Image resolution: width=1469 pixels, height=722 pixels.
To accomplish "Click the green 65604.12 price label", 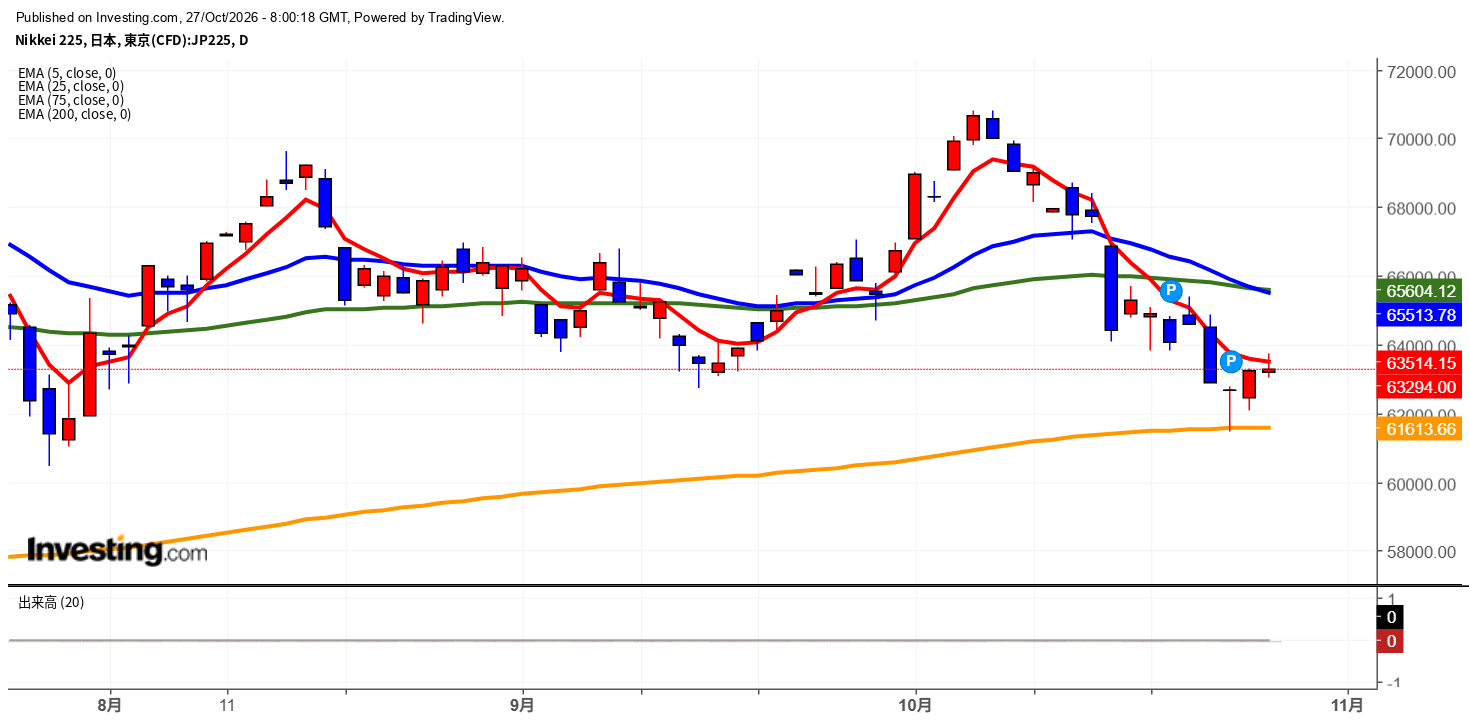I will (1420, 291).
